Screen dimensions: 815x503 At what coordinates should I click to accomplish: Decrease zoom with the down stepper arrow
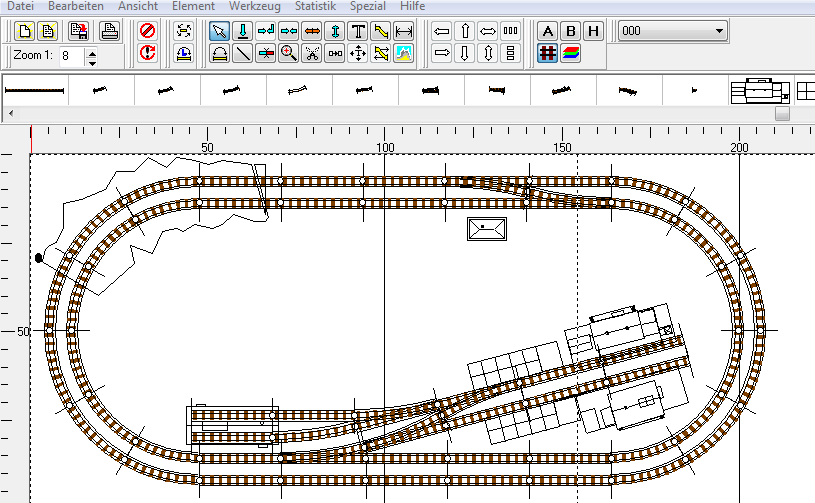coord(92,62)
